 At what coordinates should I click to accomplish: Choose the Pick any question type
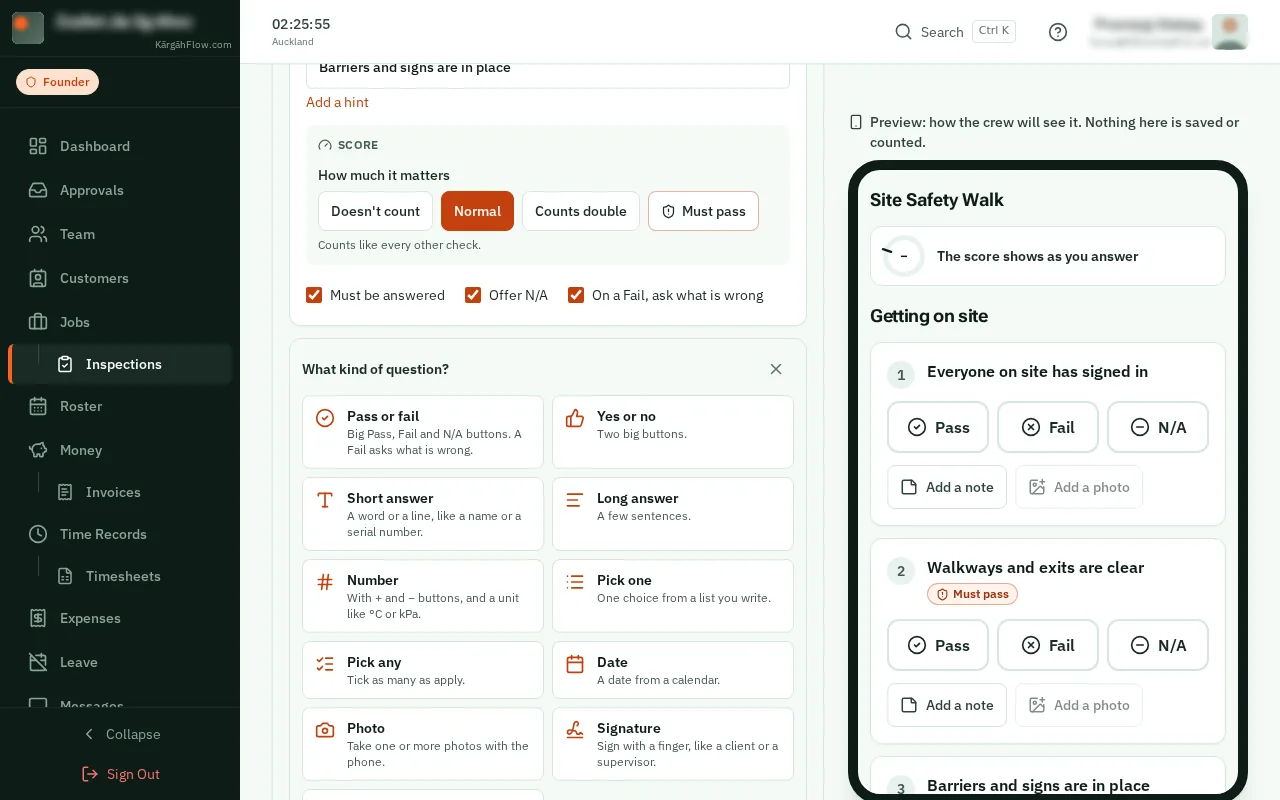tap(423, 670)
